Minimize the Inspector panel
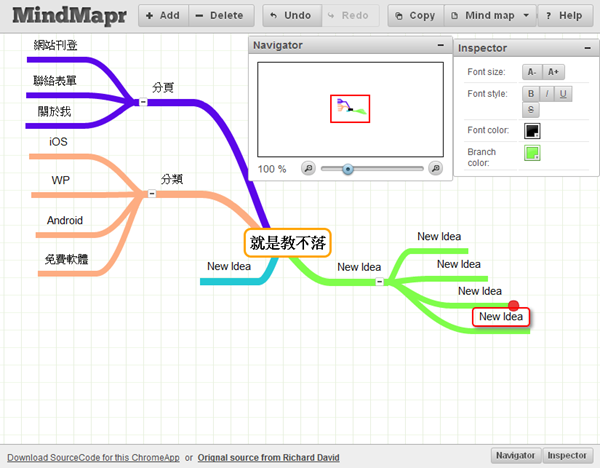The image size is (600, 468). click(x=588, y=48)
